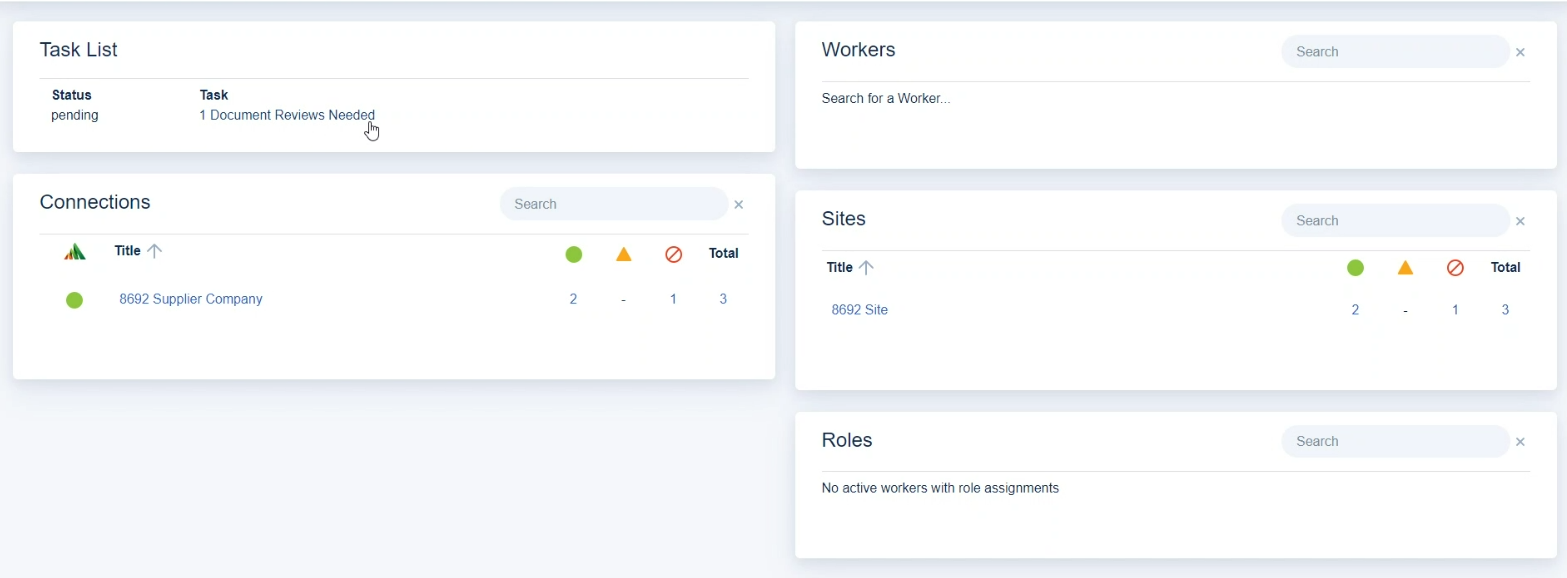
Task: Click the red non-compliant icon in Connections header
Action: (x=673, y=255)
